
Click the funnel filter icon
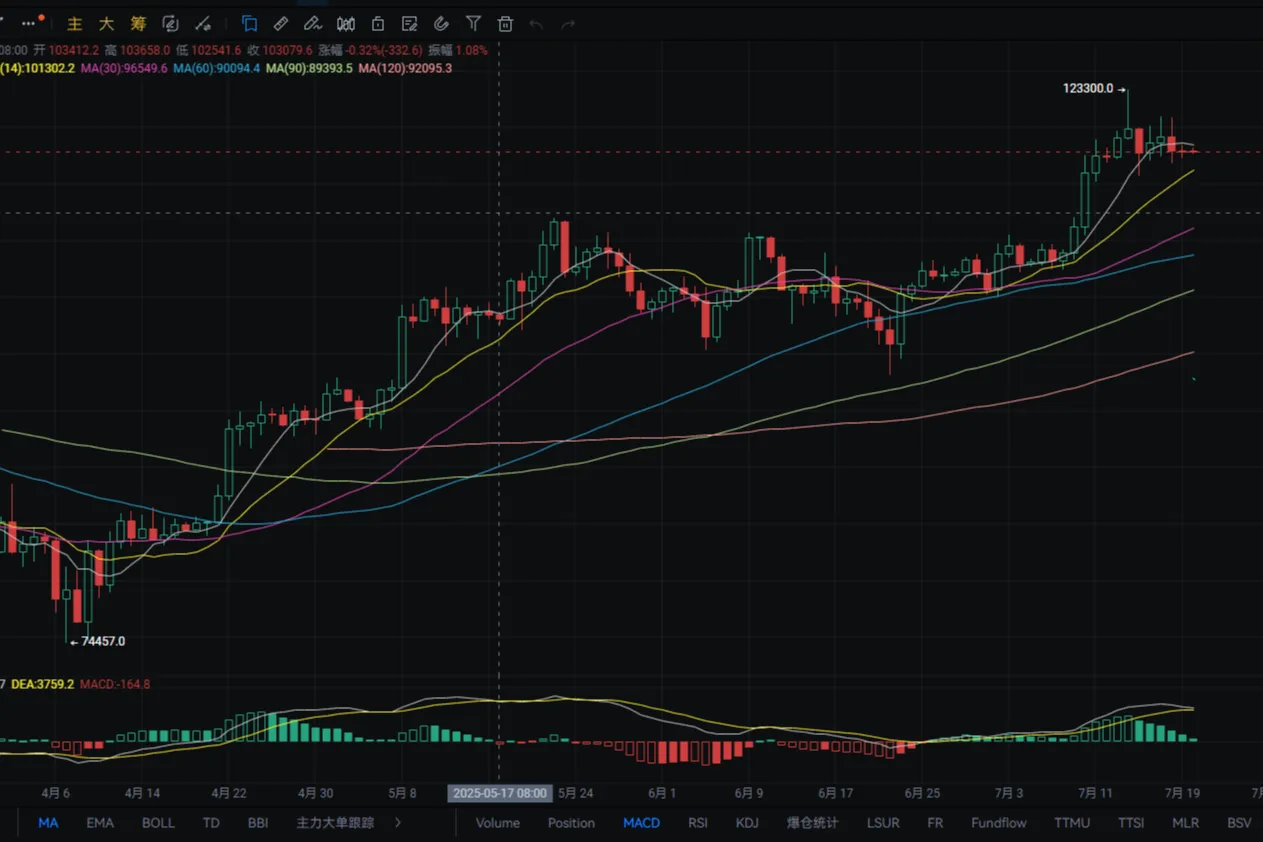click(x=473, y=23)
